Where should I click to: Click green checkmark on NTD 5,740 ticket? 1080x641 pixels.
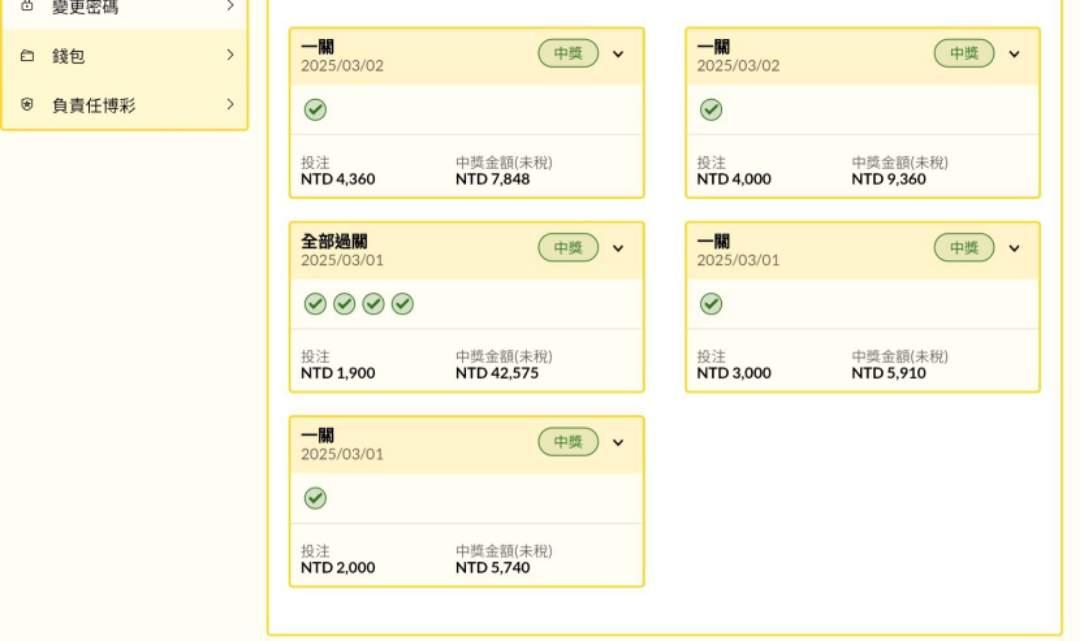315,497
